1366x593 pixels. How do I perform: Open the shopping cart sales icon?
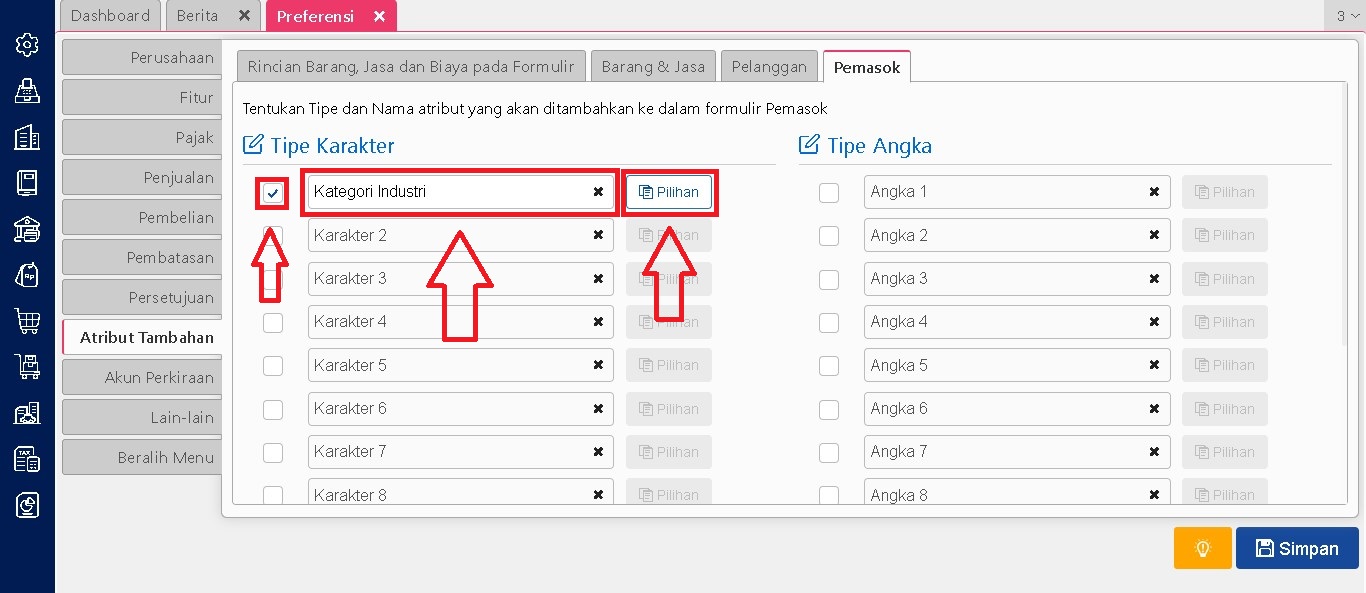pos(27,321)
